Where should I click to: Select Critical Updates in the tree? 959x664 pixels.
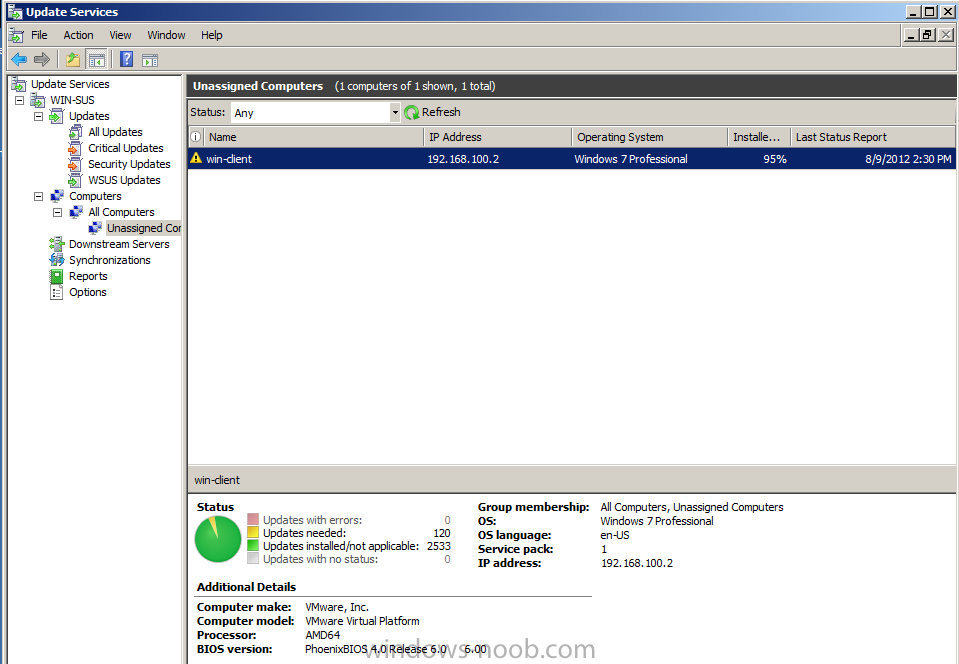pos(125,148)
